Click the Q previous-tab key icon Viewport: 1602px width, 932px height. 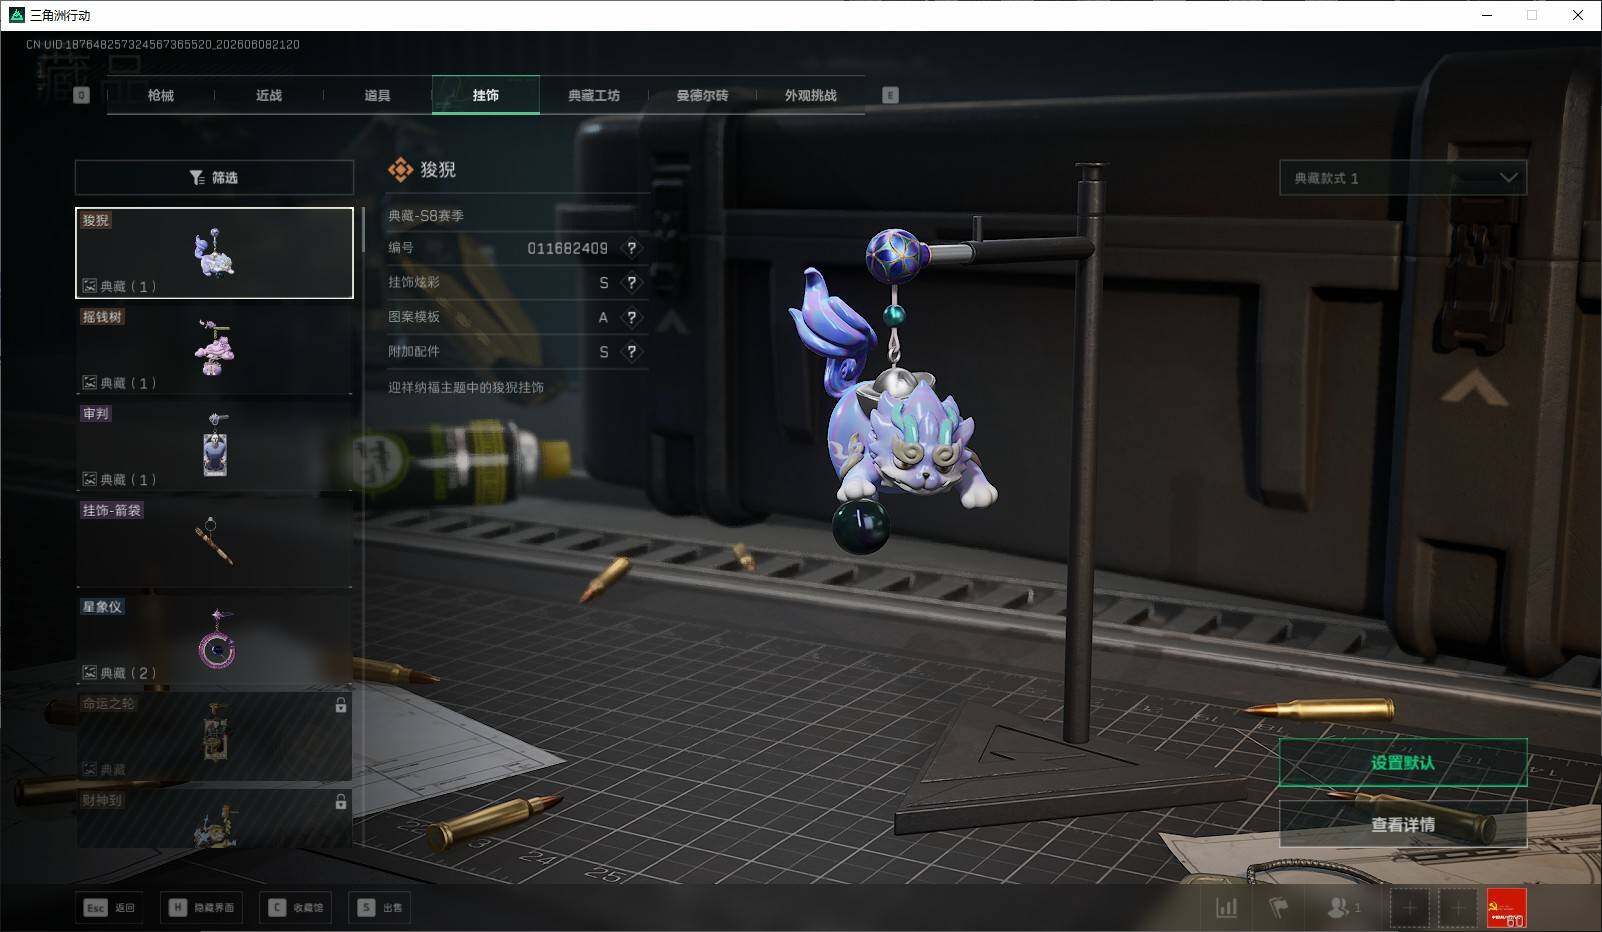click(82, 95)
